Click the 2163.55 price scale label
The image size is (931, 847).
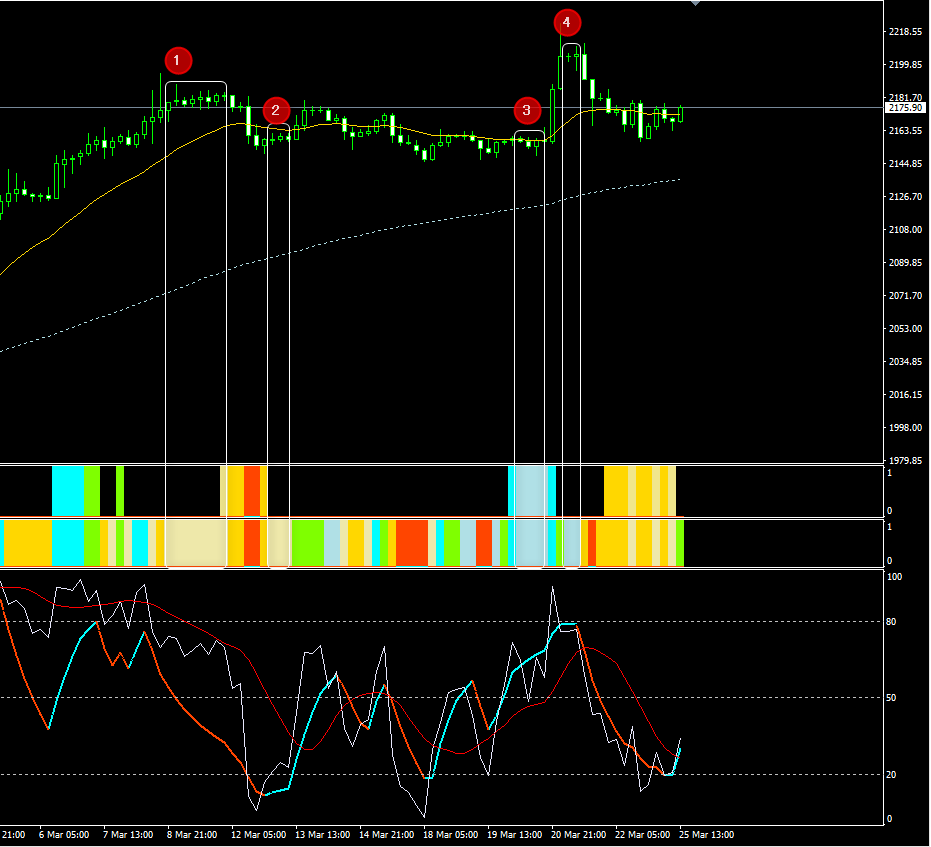(x=905, y=130)
